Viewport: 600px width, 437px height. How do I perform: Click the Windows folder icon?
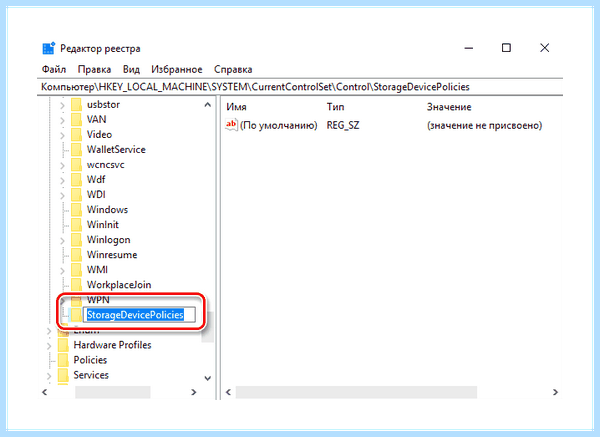[x=77, y=210]
